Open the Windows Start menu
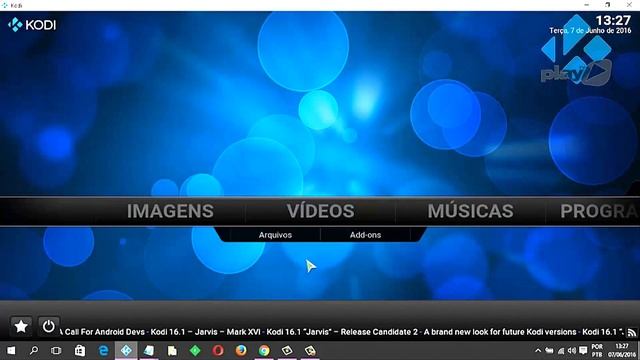 pos(11,351)
